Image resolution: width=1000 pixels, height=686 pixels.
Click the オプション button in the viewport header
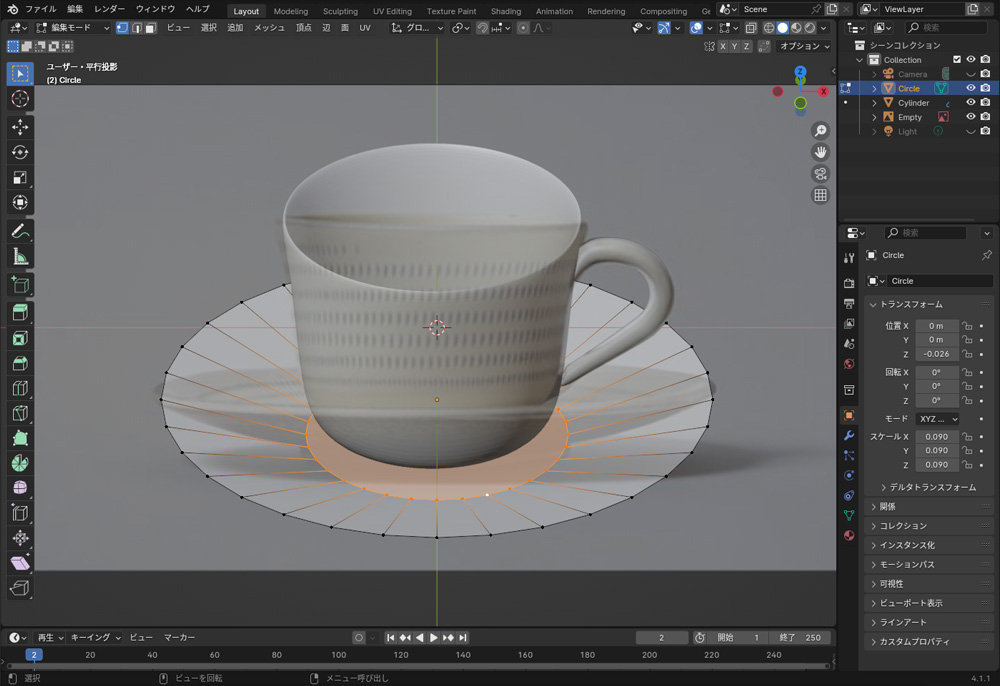pos(804,46)
